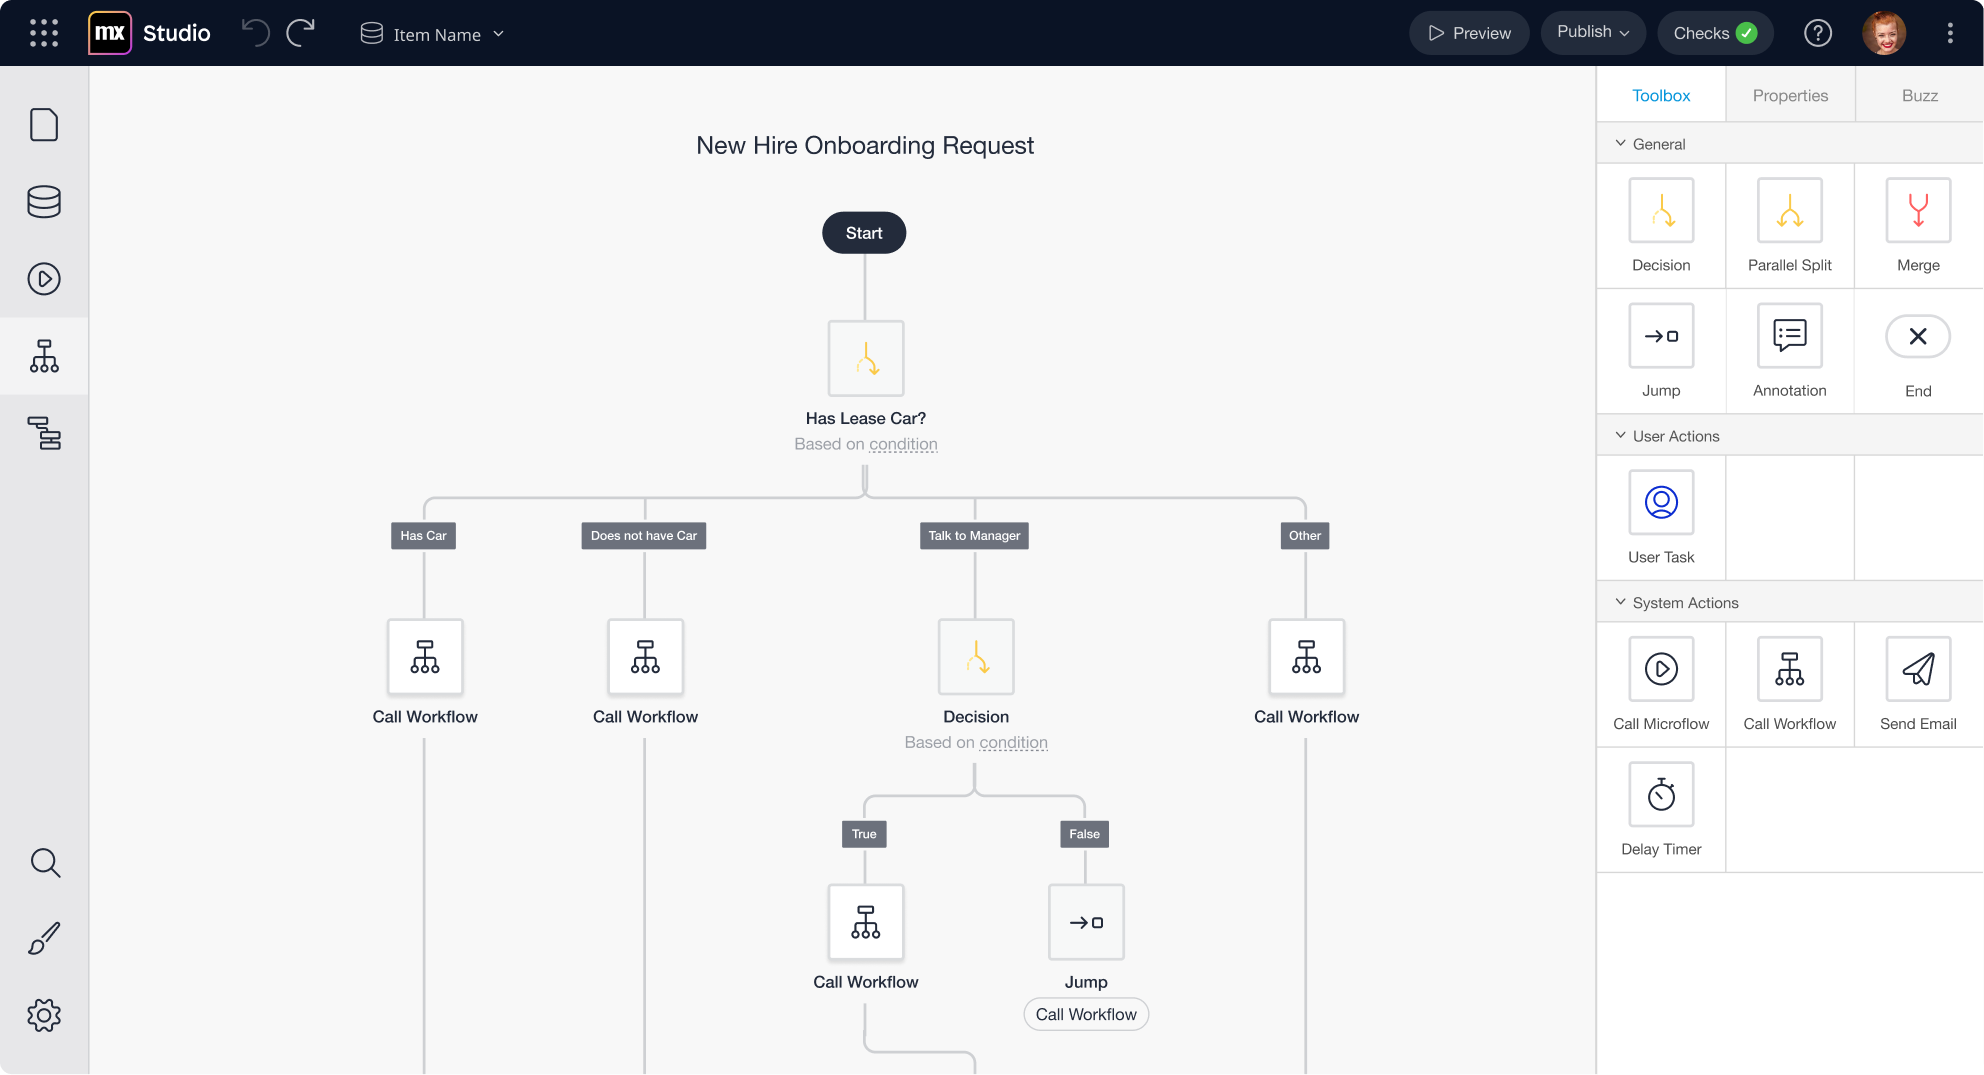Click the Talk to Manager label

pos(974,536)
